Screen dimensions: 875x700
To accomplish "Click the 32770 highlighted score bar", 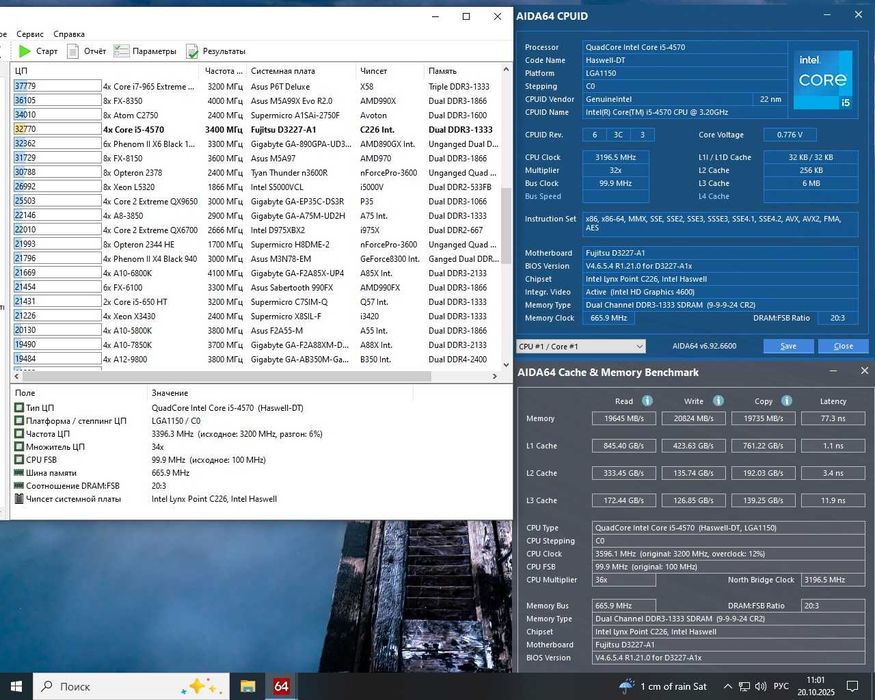I will tap(57, 129).
